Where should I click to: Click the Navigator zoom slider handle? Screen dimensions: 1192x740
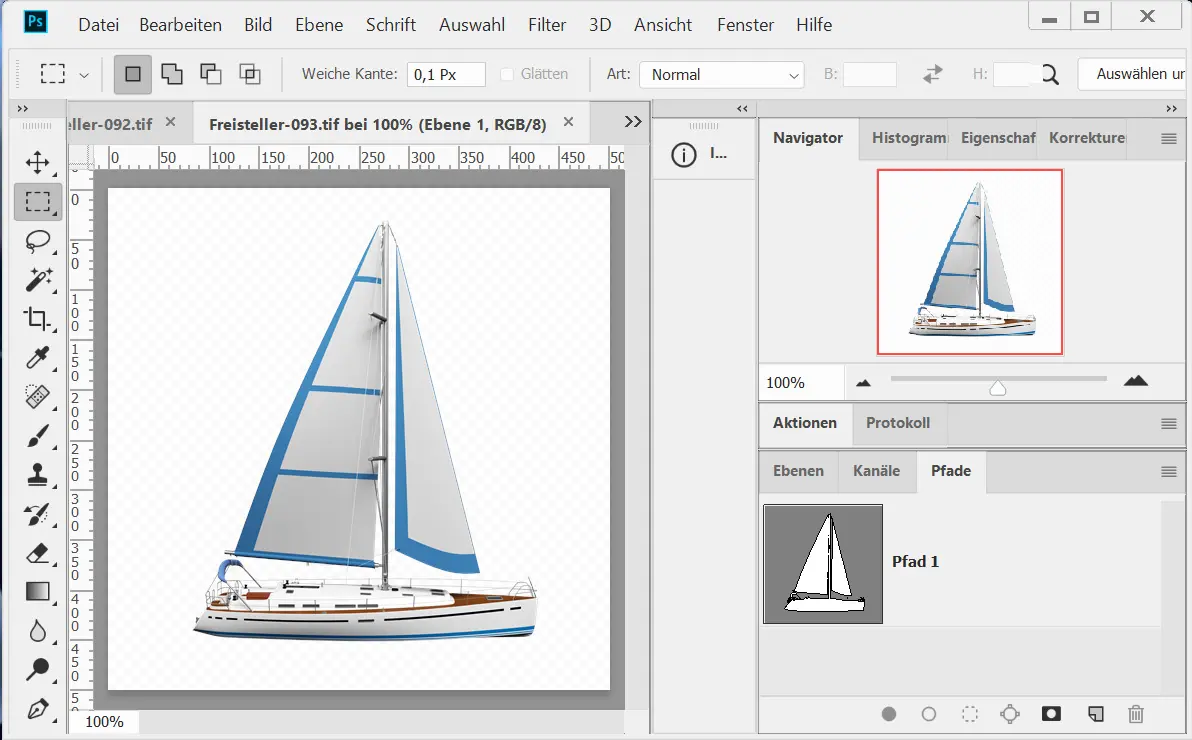coord(997,387)
